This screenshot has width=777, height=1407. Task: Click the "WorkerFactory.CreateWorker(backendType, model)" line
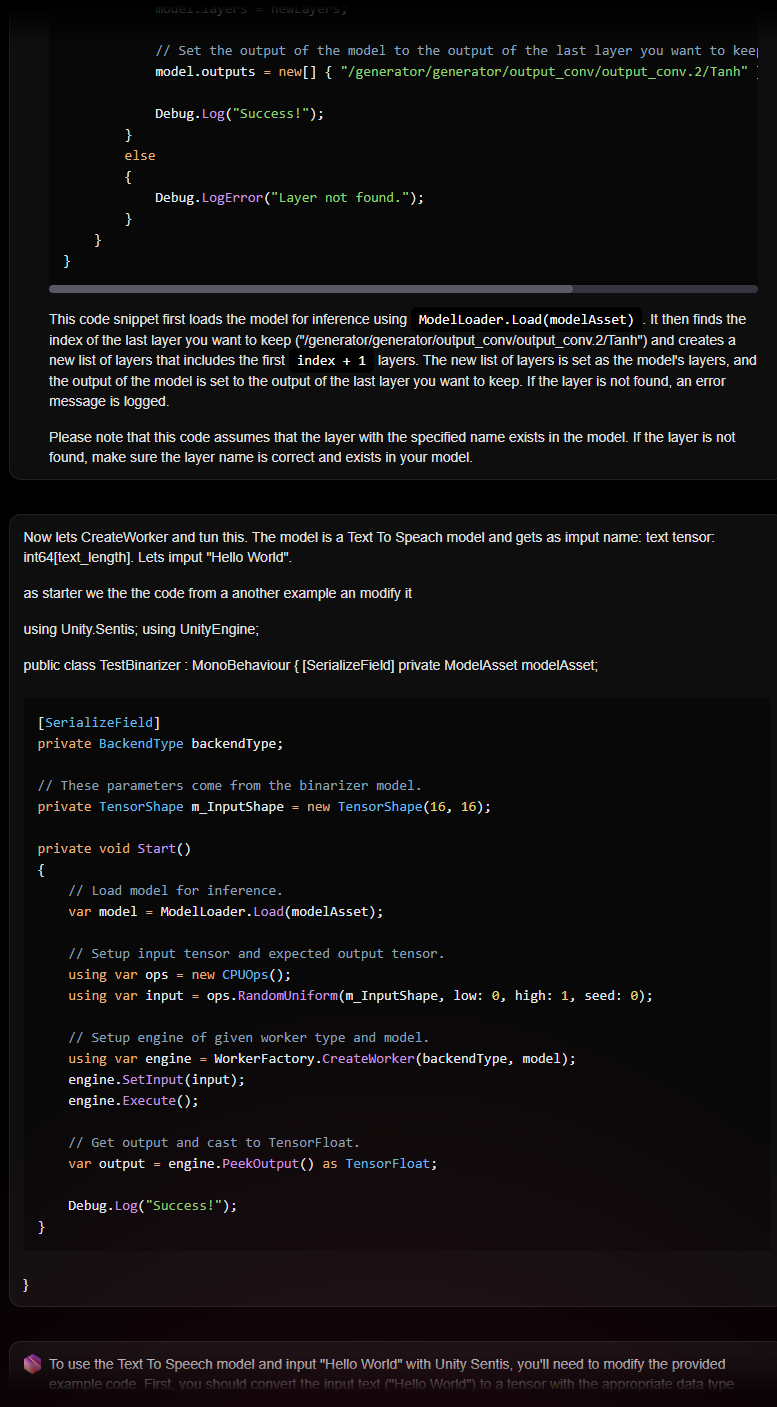pos(322,1059)
